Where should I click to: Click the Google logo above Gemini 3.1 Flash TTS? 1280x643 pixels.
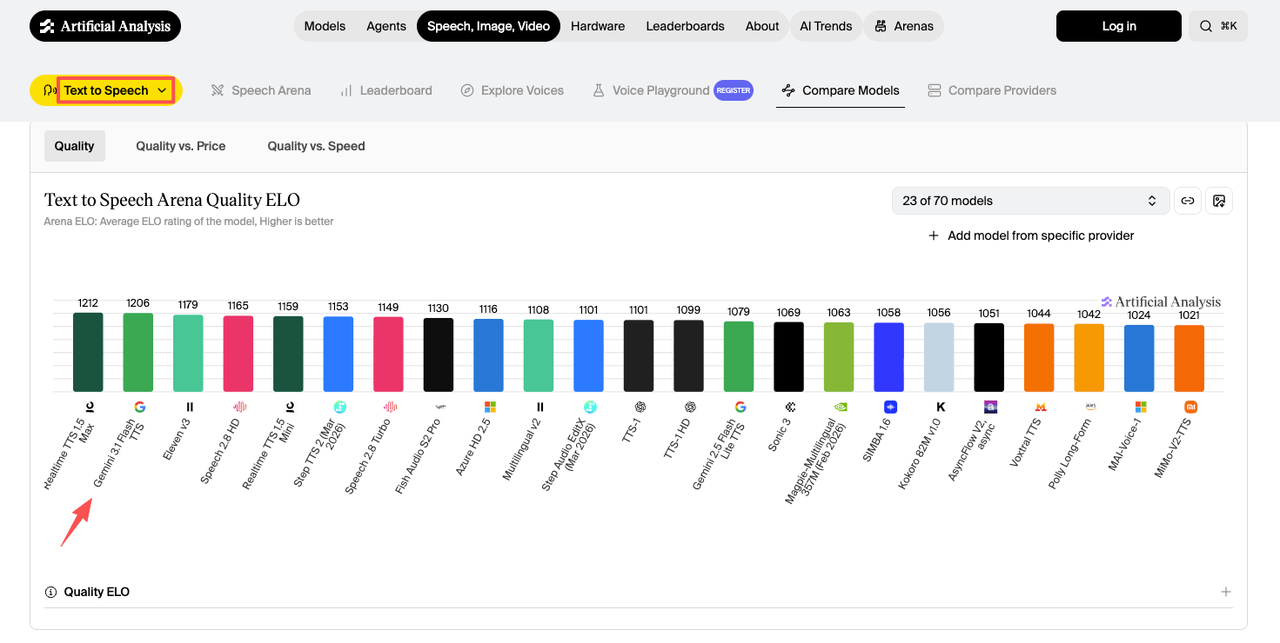point(139,407)
